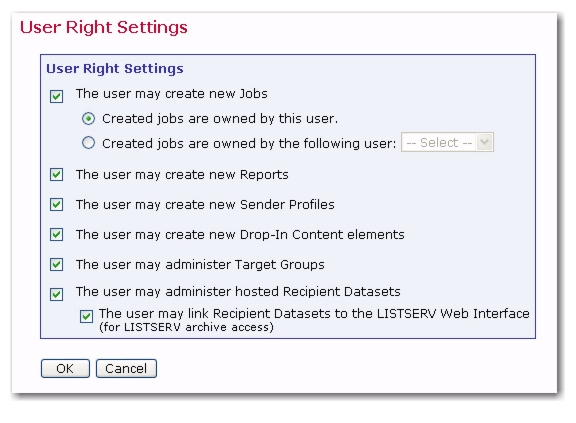576x423 pixels.
Task: Toggle the create new Reports checkbox
Action: point(57,175)
